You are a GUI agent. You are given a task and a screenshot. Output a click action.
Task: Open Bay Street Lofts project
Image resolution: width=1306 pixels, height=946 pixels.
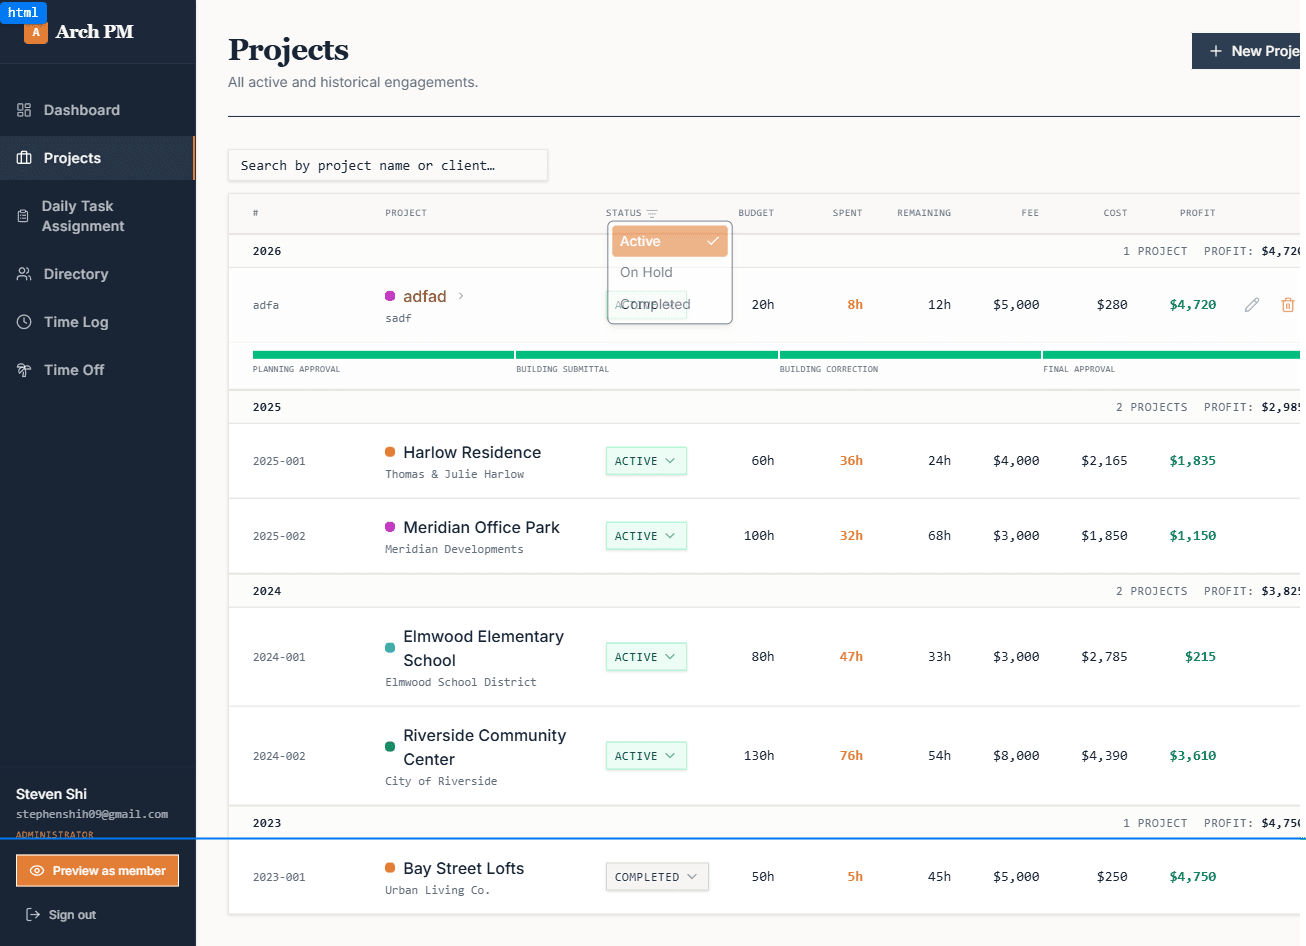[463, 869]
